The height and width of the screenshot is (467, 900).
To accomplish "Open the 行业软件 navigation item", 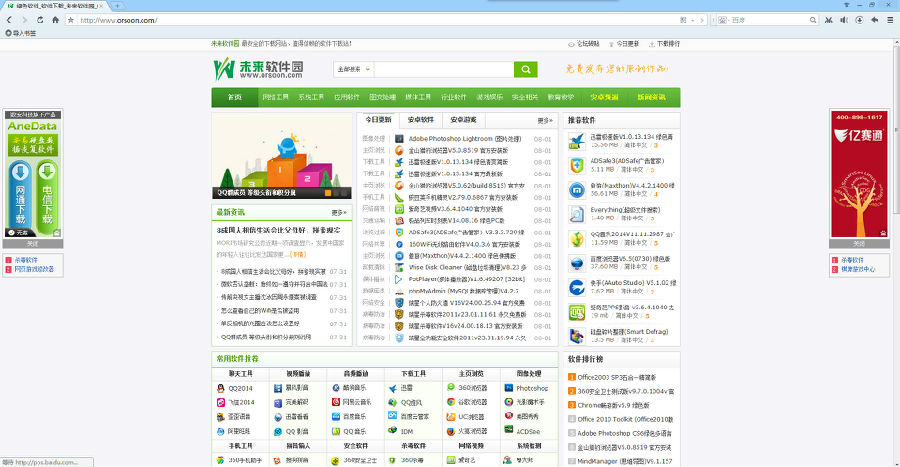I will [453, 98].
